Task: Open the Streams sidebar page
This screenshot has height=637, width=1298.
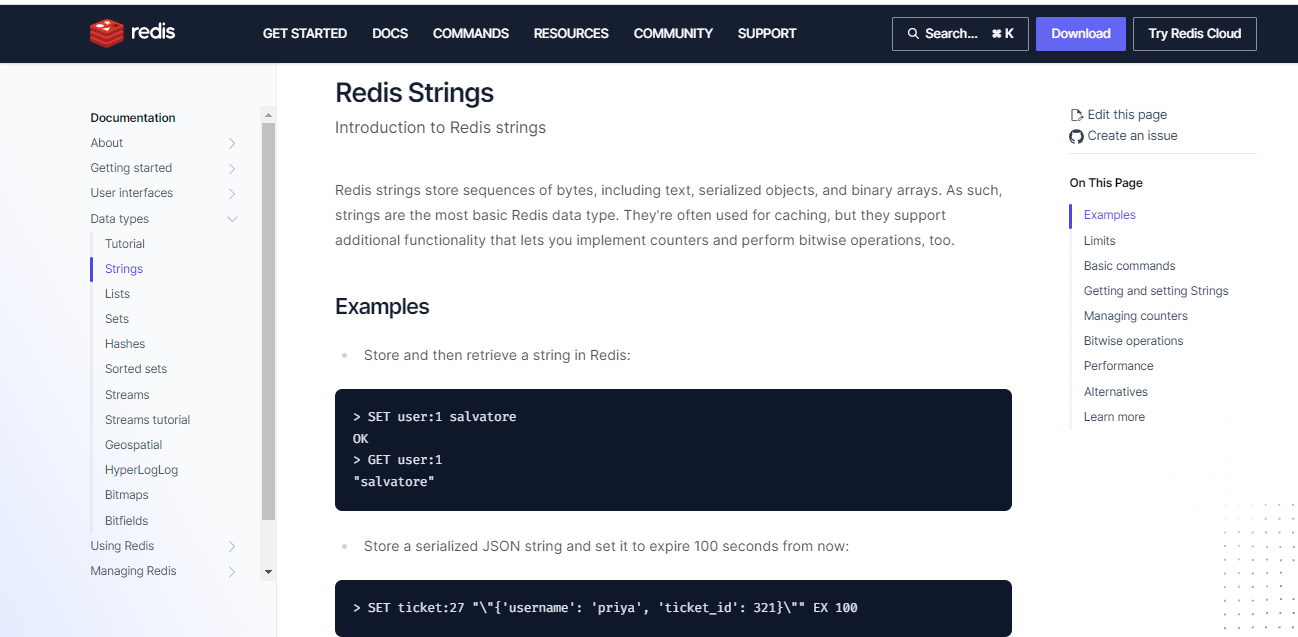Action: tap(127, 395)
